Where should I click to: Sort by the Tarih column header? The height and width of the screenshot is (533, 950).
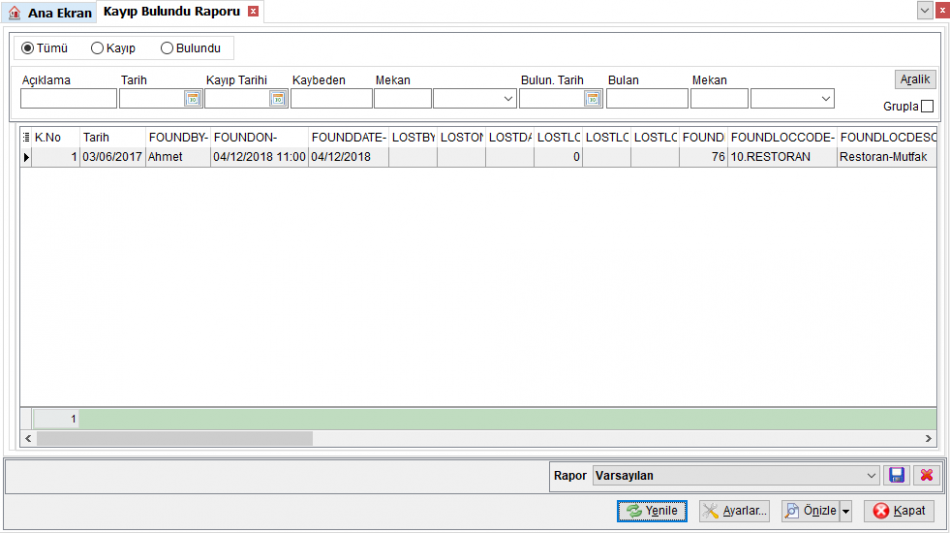pyautogui.click(x=112, y=137)
